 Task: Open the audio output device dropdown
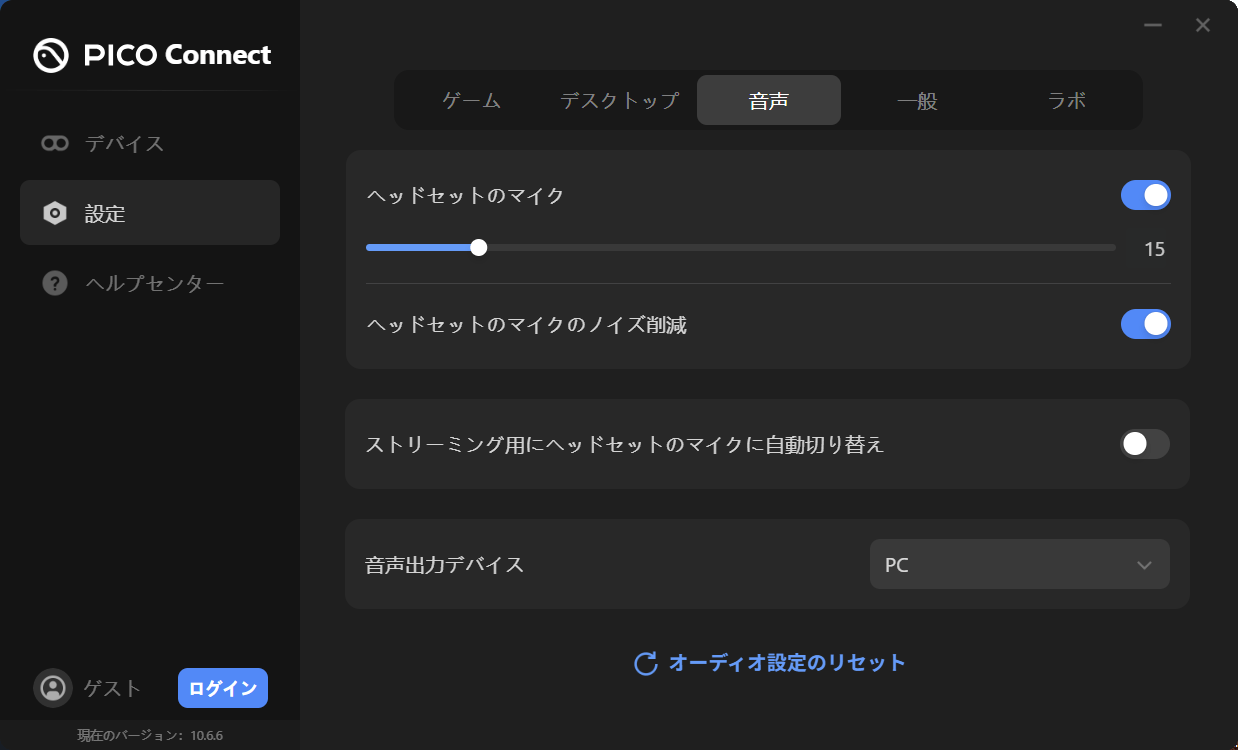click(x=1019, y=565)
